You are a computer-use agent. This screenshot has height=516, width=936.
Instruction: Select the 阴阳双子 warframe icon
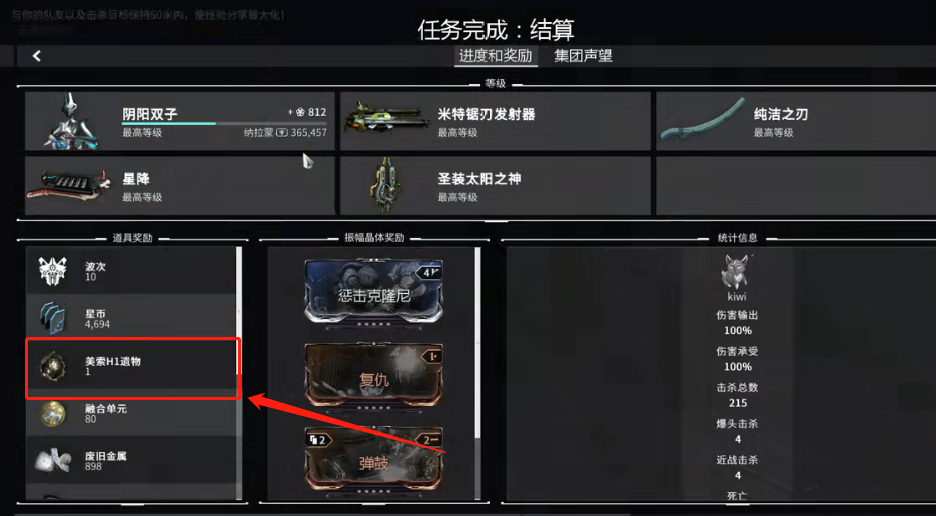pyautogui.click(x=72, y=121)
